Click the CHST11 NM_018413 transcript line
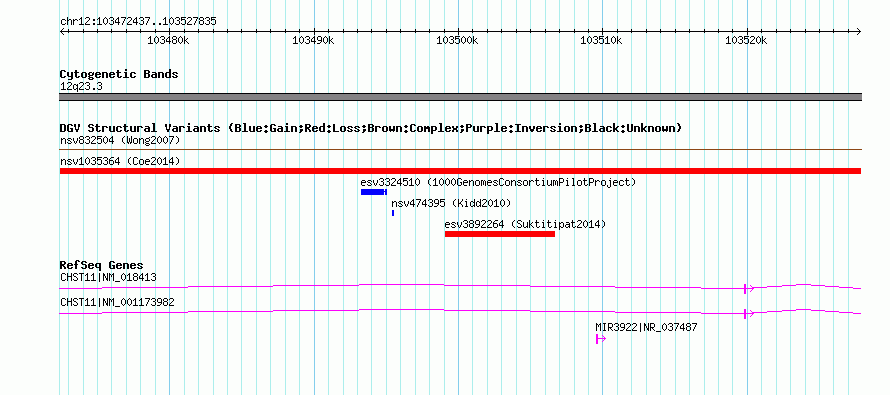The image size is (890, 395). click(460, 287)
